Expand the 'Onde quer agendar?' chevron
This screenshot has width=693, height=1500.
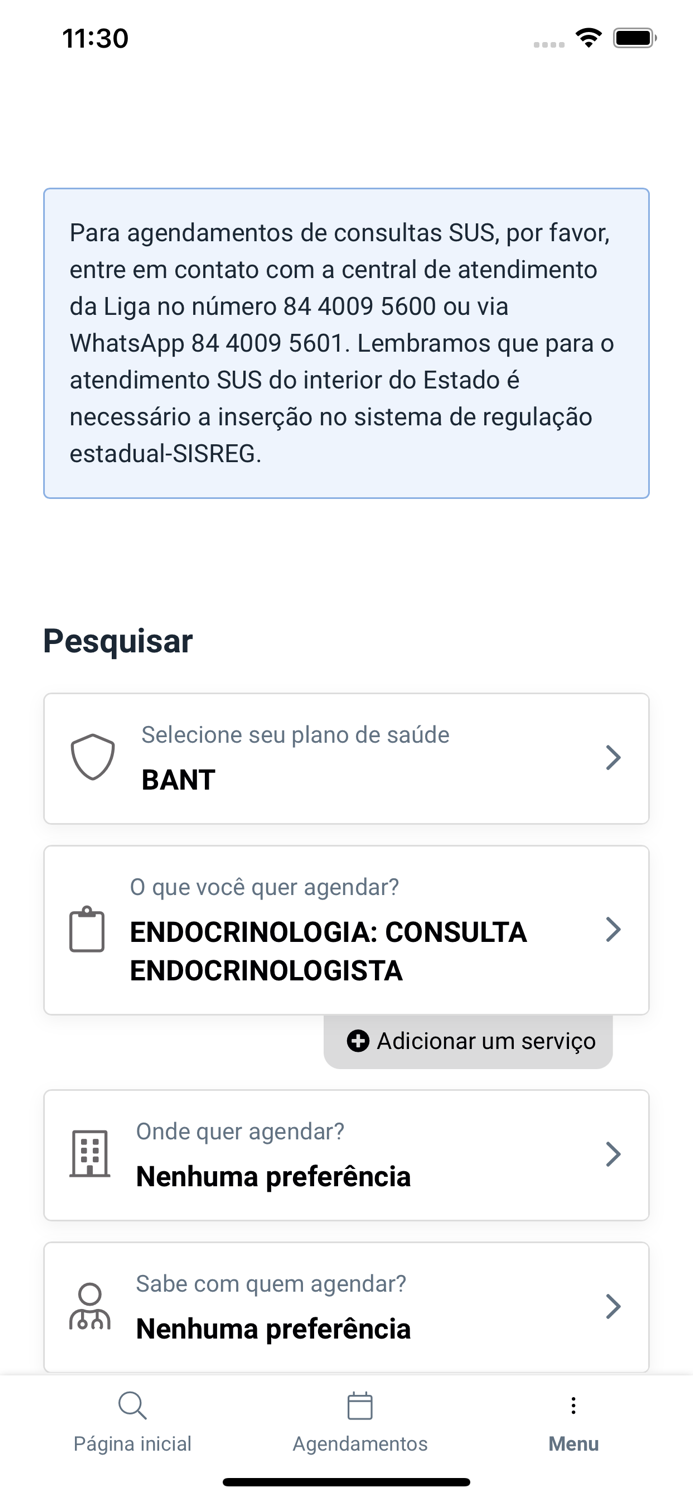point(613,1154)
